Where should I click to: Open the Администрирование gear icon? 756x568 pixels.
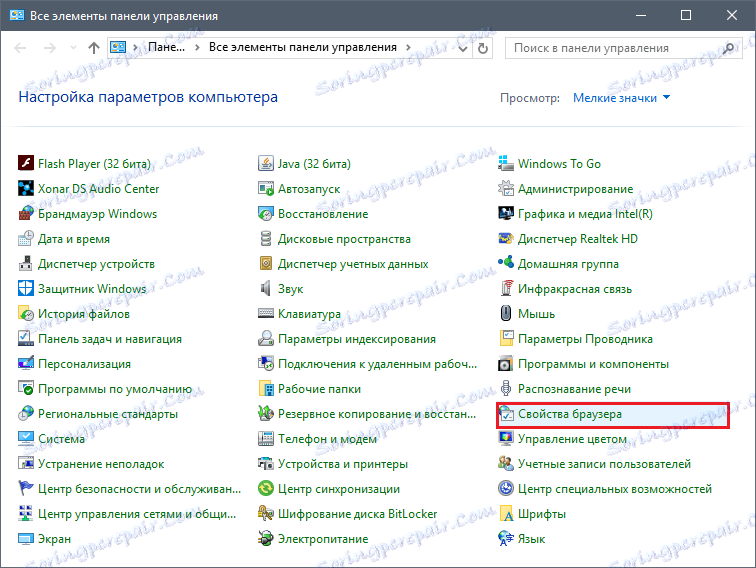click(506, 189)
